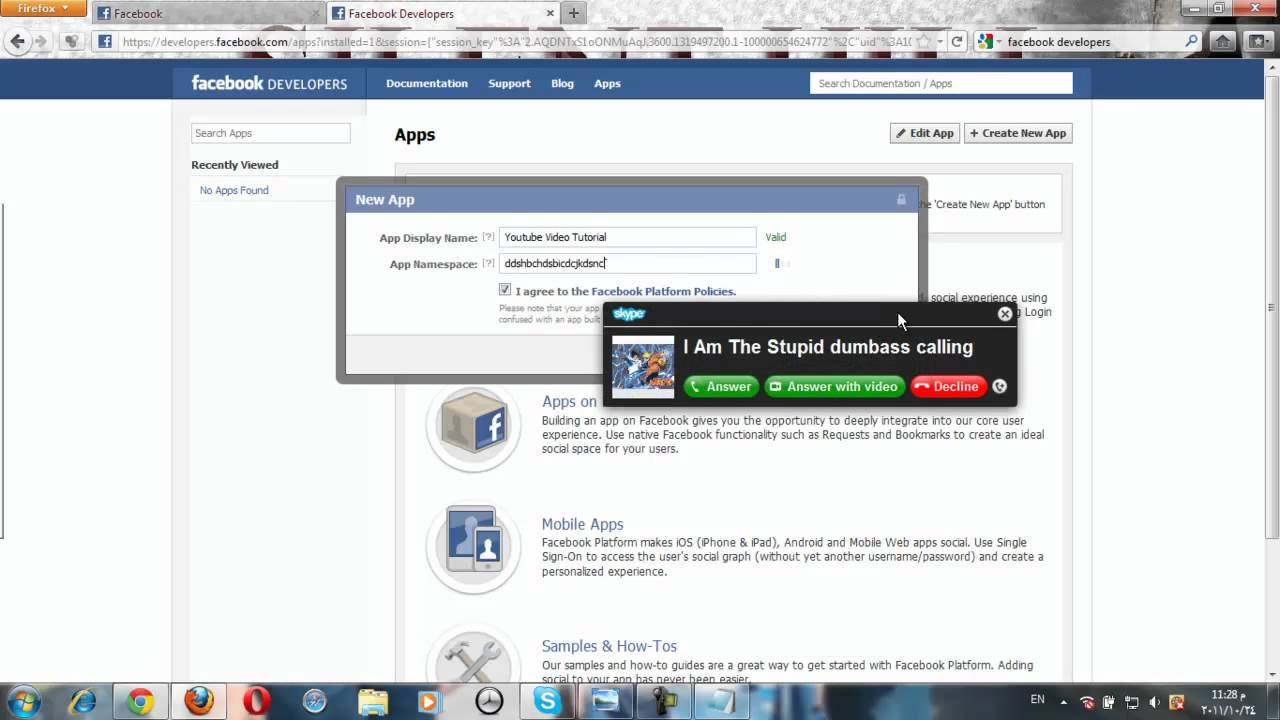Viewport: 1280px width, 720px height.
Task: Click the lock icon in New App dialog
Action: tap(901, 199)
